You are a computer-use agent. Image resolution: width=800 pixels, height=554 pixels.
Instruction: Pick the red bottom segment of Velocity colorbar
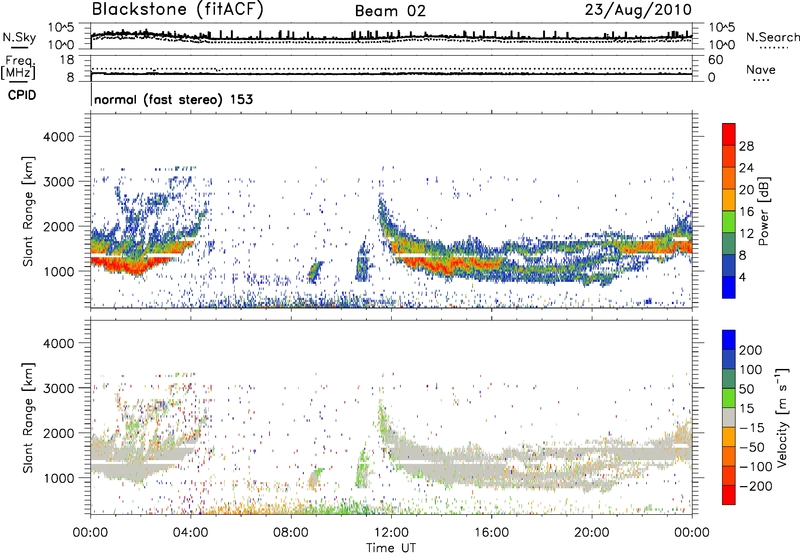[729, 495]
